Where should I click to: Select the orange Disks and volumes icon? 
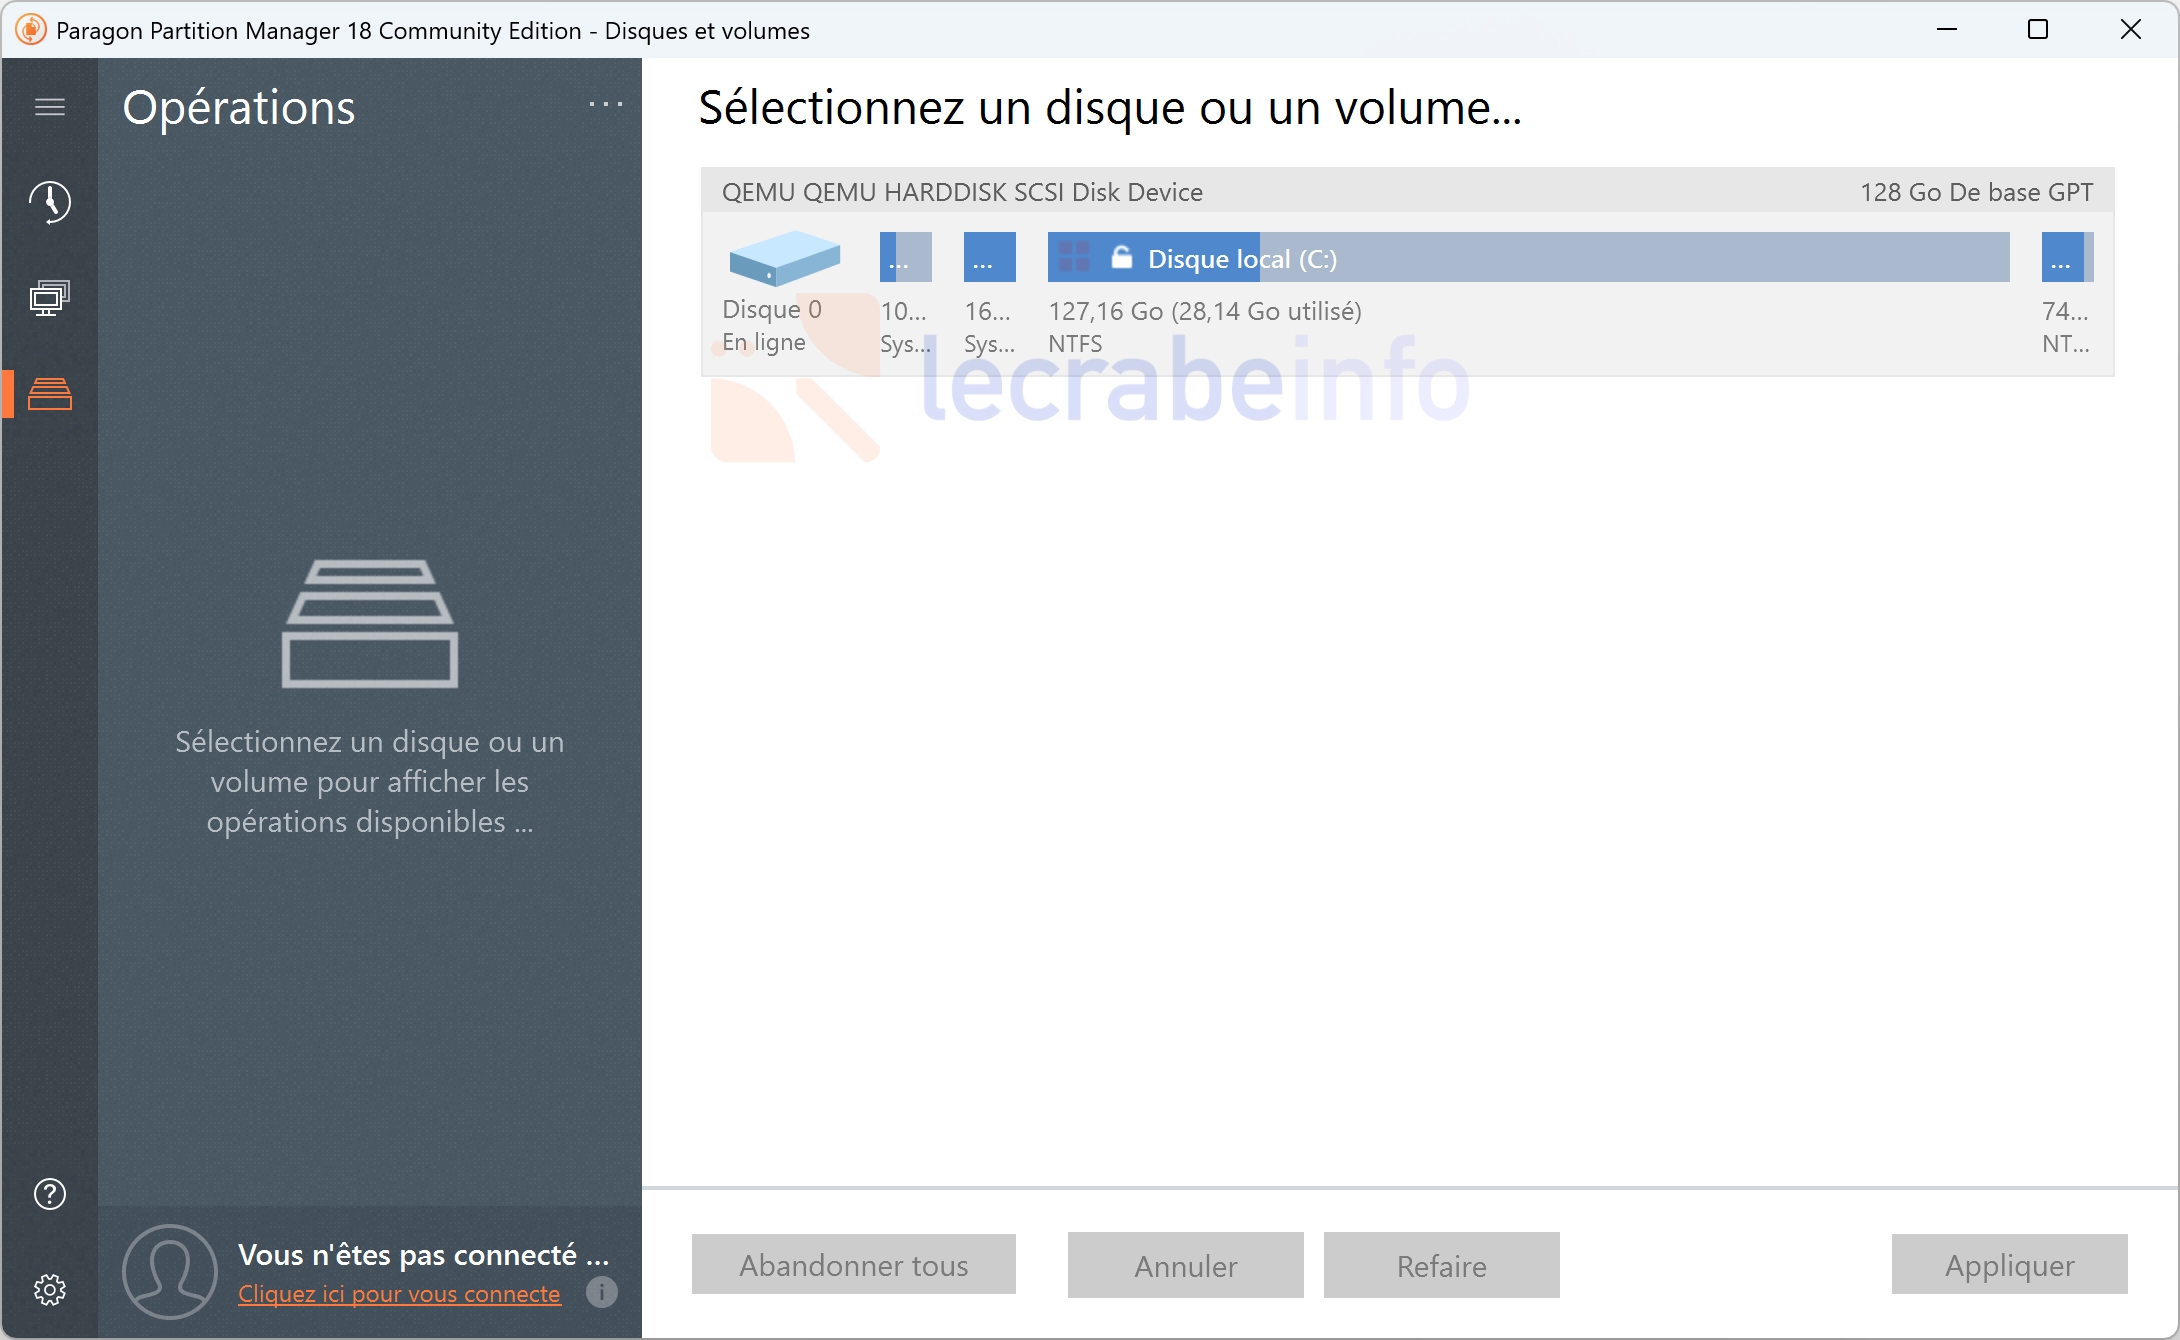tap(49, 394)
